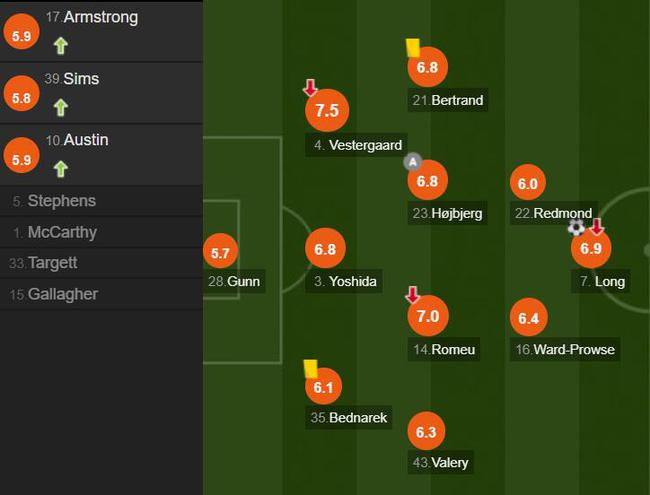Click Sims' green substituted-on arrow
The height and width of the screenshot is (495, 650).
pyautogui.click(x=60, y=106)
